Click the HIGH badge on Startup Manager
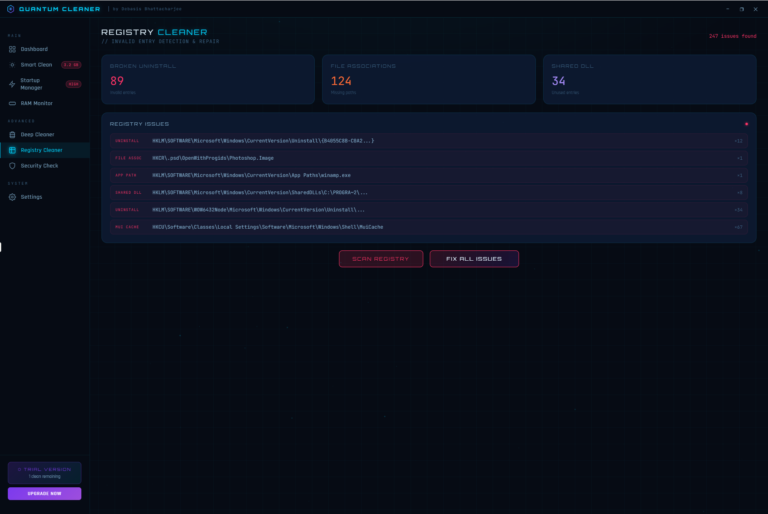 coord(73,84)
